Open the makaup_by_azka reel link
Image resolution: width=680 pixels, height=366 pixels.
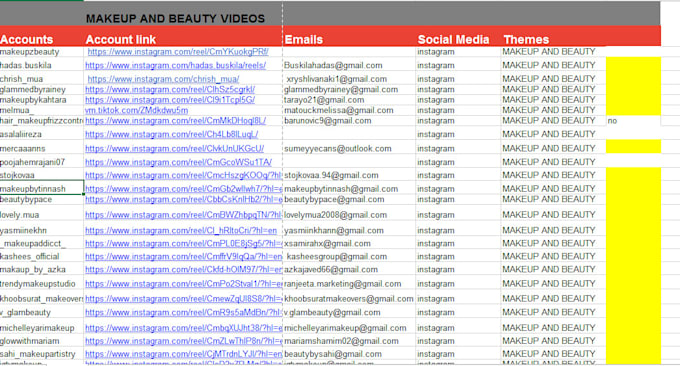183,270
